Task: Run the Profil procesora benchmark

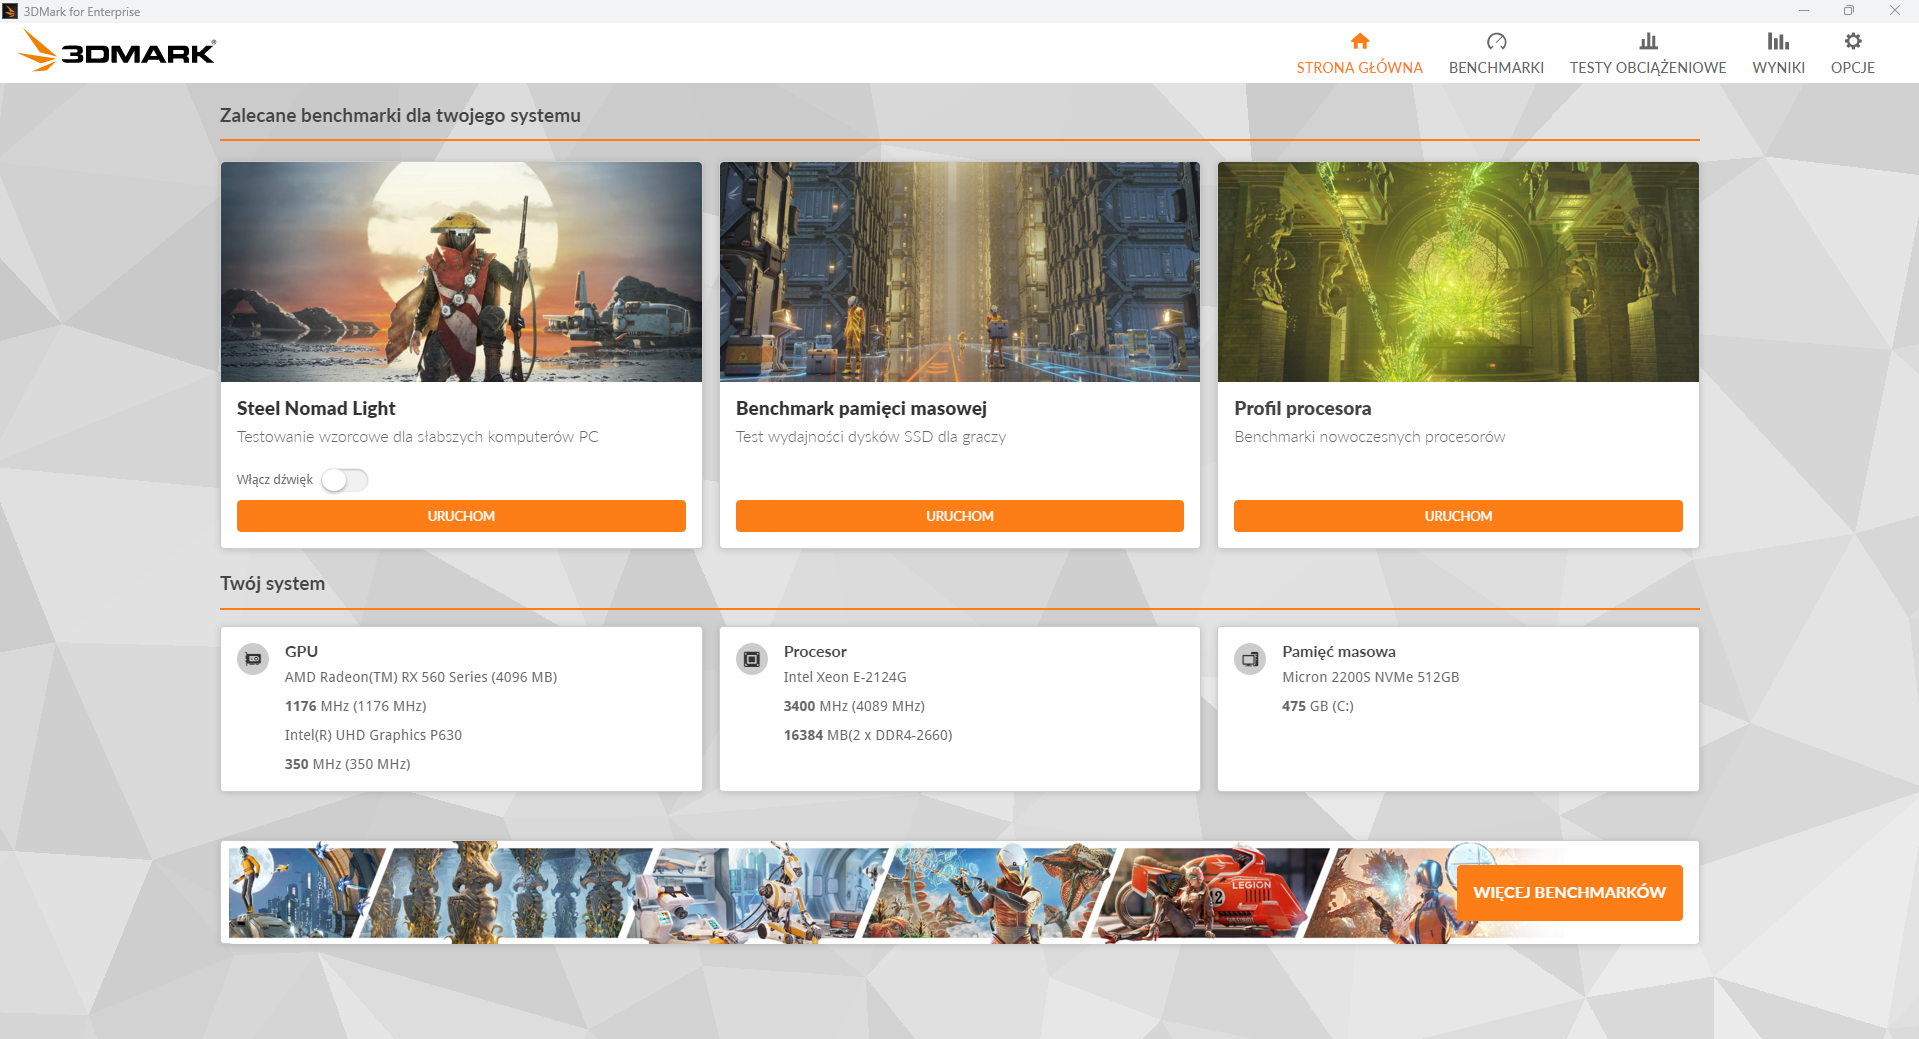Action: pyautogui.click(x=1458, y=516)
